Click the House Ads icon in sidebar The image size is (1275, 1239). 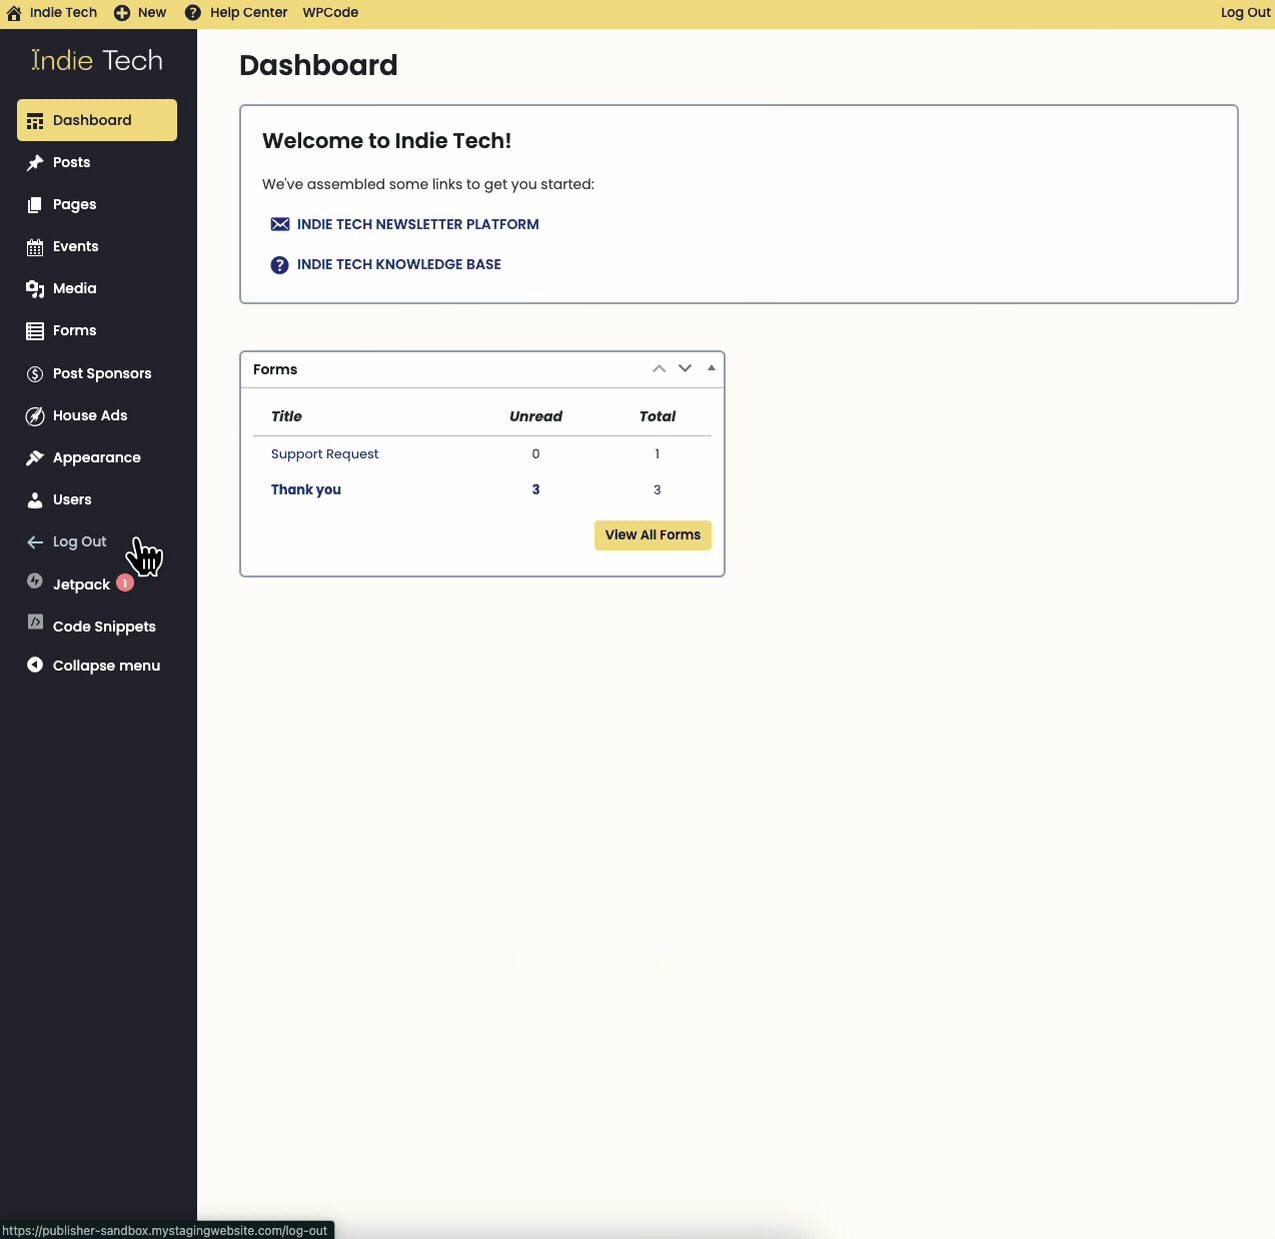pyautogui.click(x=35, y=416)
